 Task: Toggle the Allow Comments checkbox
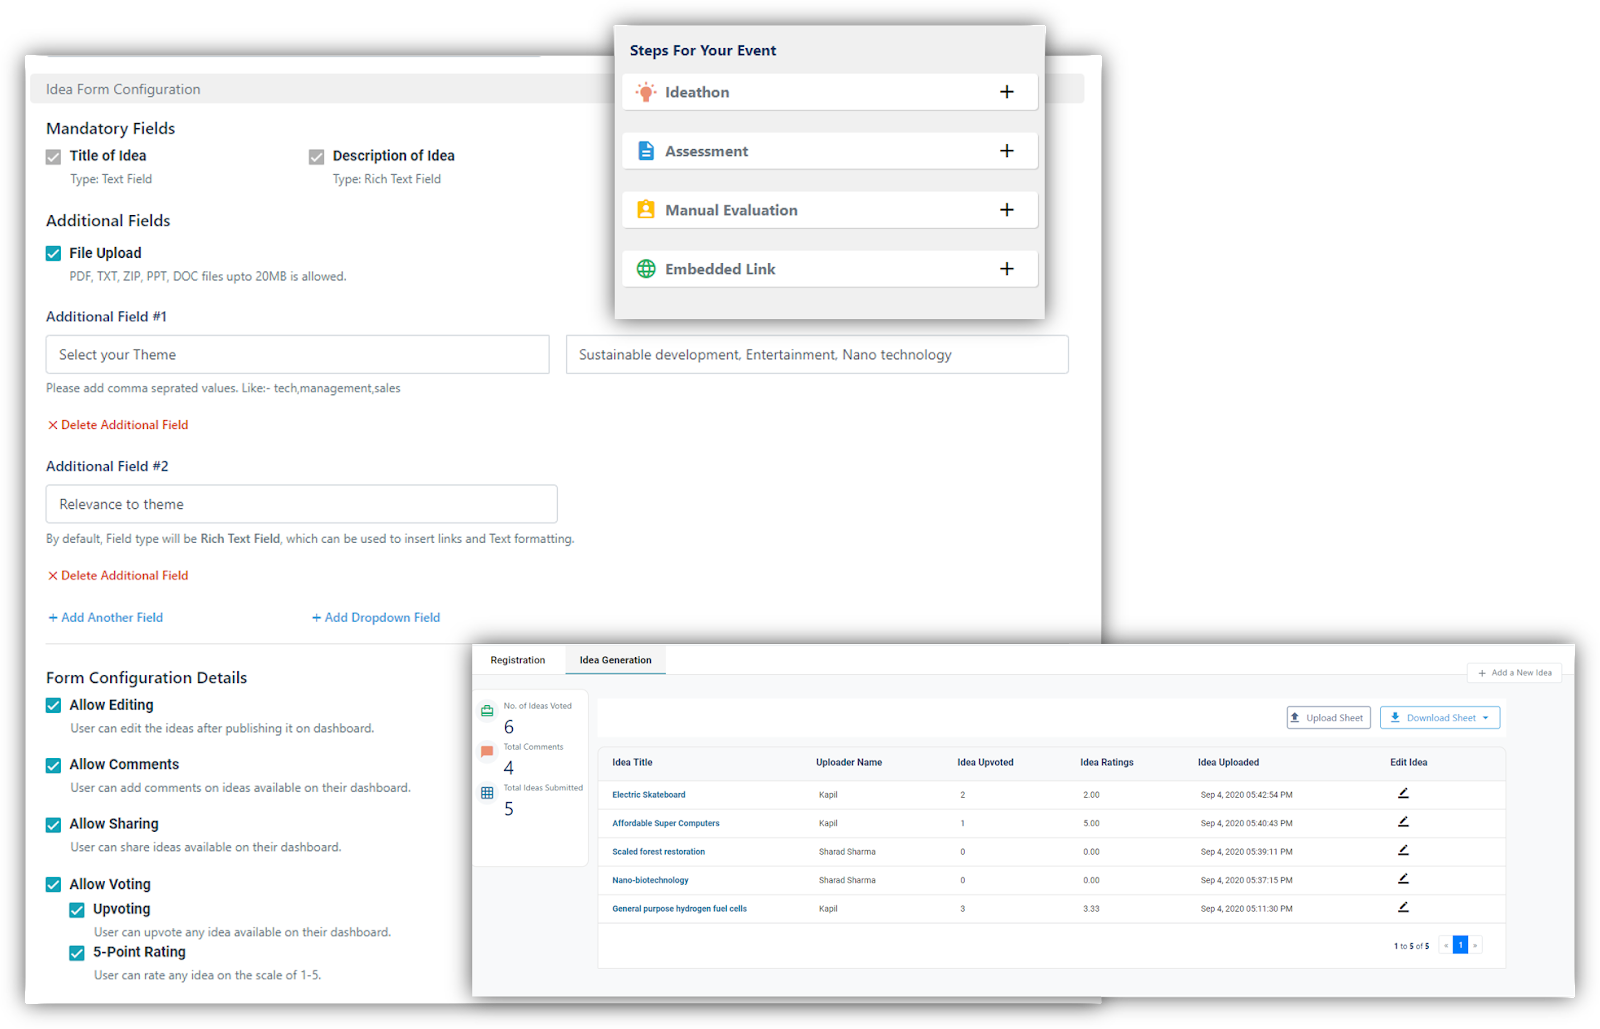click(54, 765)
